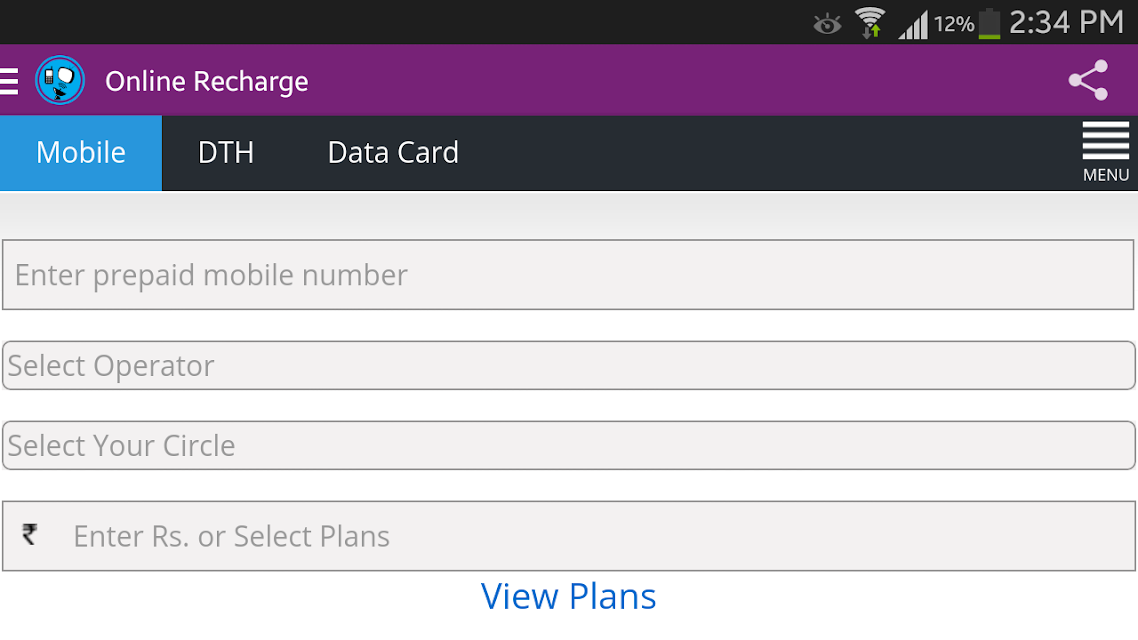Tap the Online Recharge app logo
Screen dimensions: 1138x640
(x=60, y=80)
